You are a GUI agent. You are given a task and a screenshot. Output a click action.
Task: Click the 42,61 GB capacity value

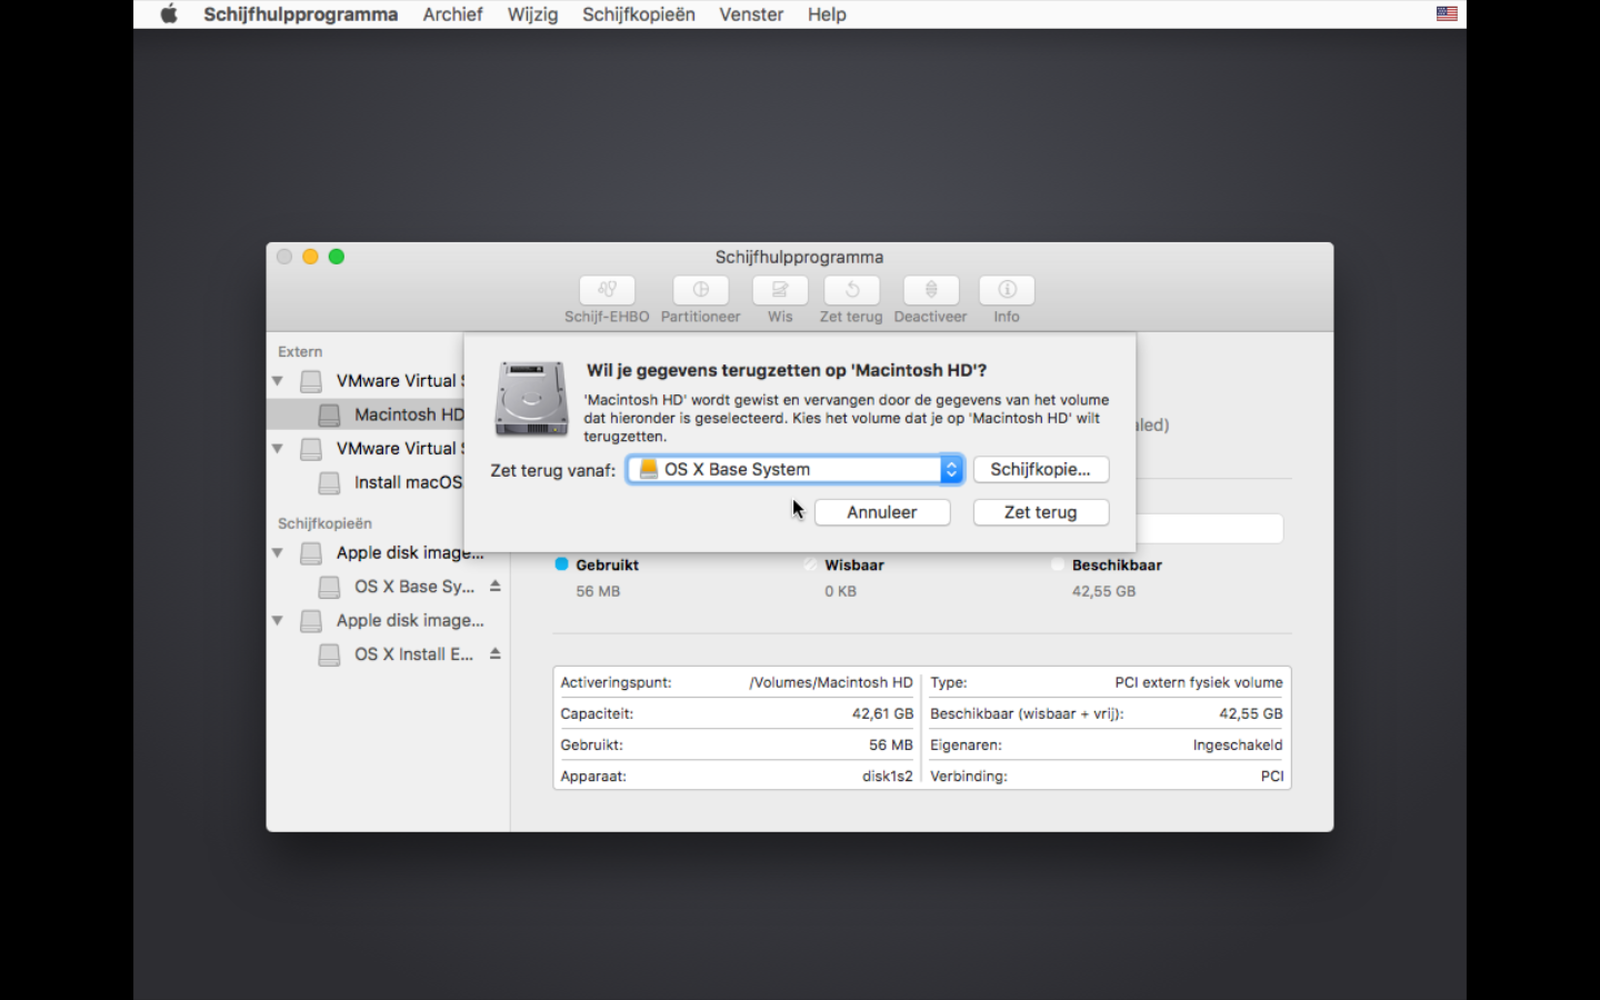coord(882,714)
